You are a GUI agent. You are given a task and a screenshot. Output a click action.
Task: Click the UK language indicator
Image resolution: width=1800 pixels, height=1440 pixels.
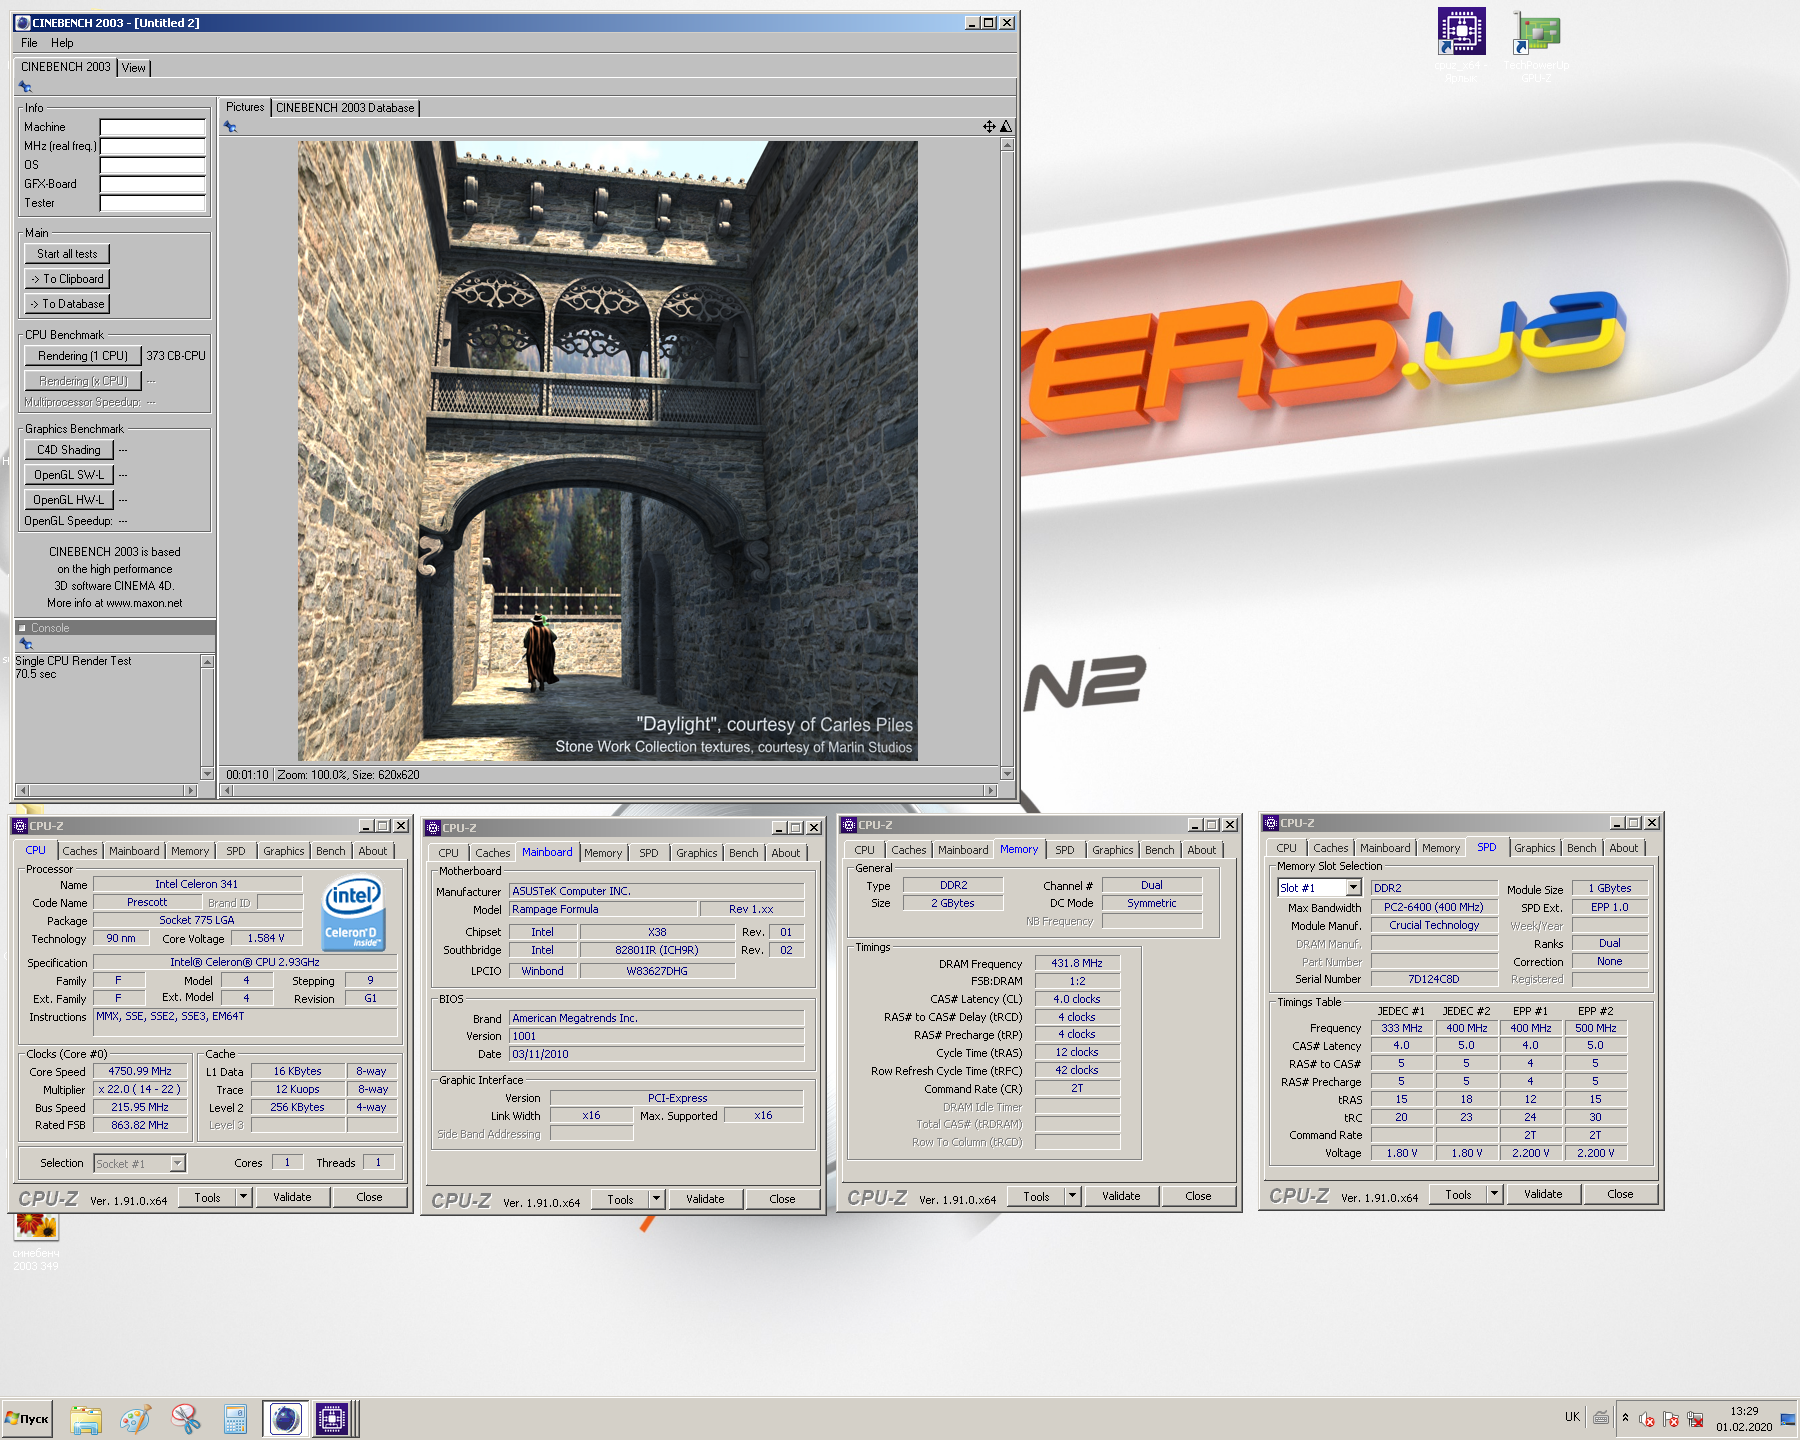[1572, 1417]
